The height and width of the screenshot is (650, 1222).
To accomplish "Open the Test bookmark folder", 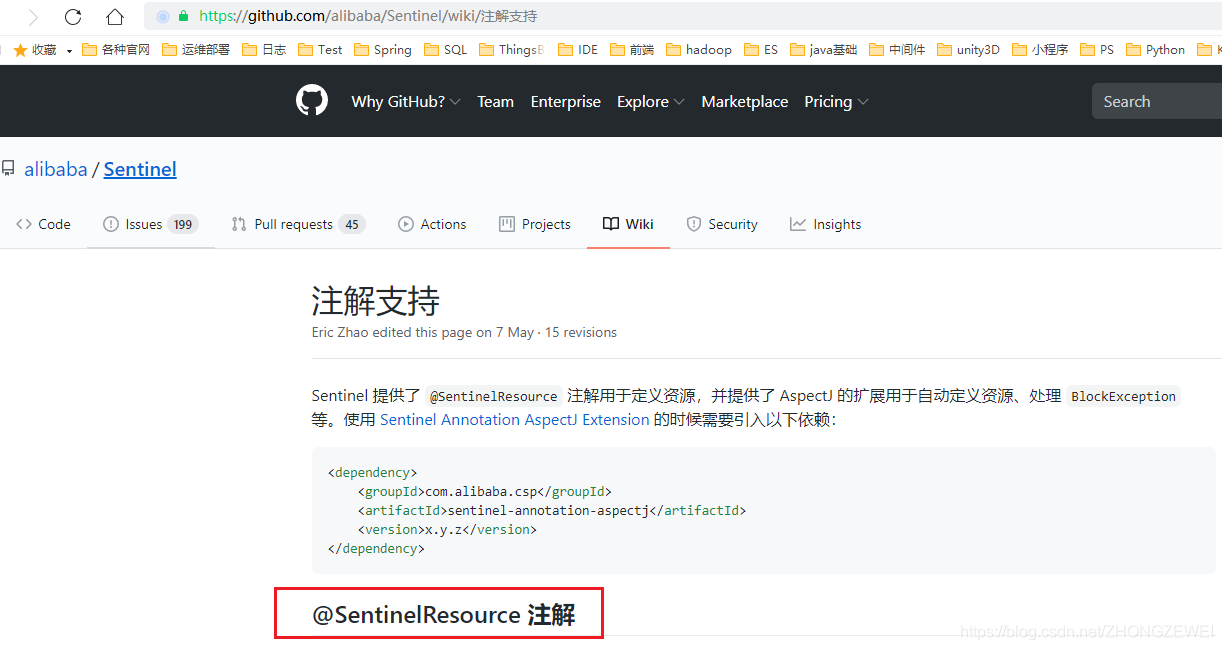I will pos(320,50).
